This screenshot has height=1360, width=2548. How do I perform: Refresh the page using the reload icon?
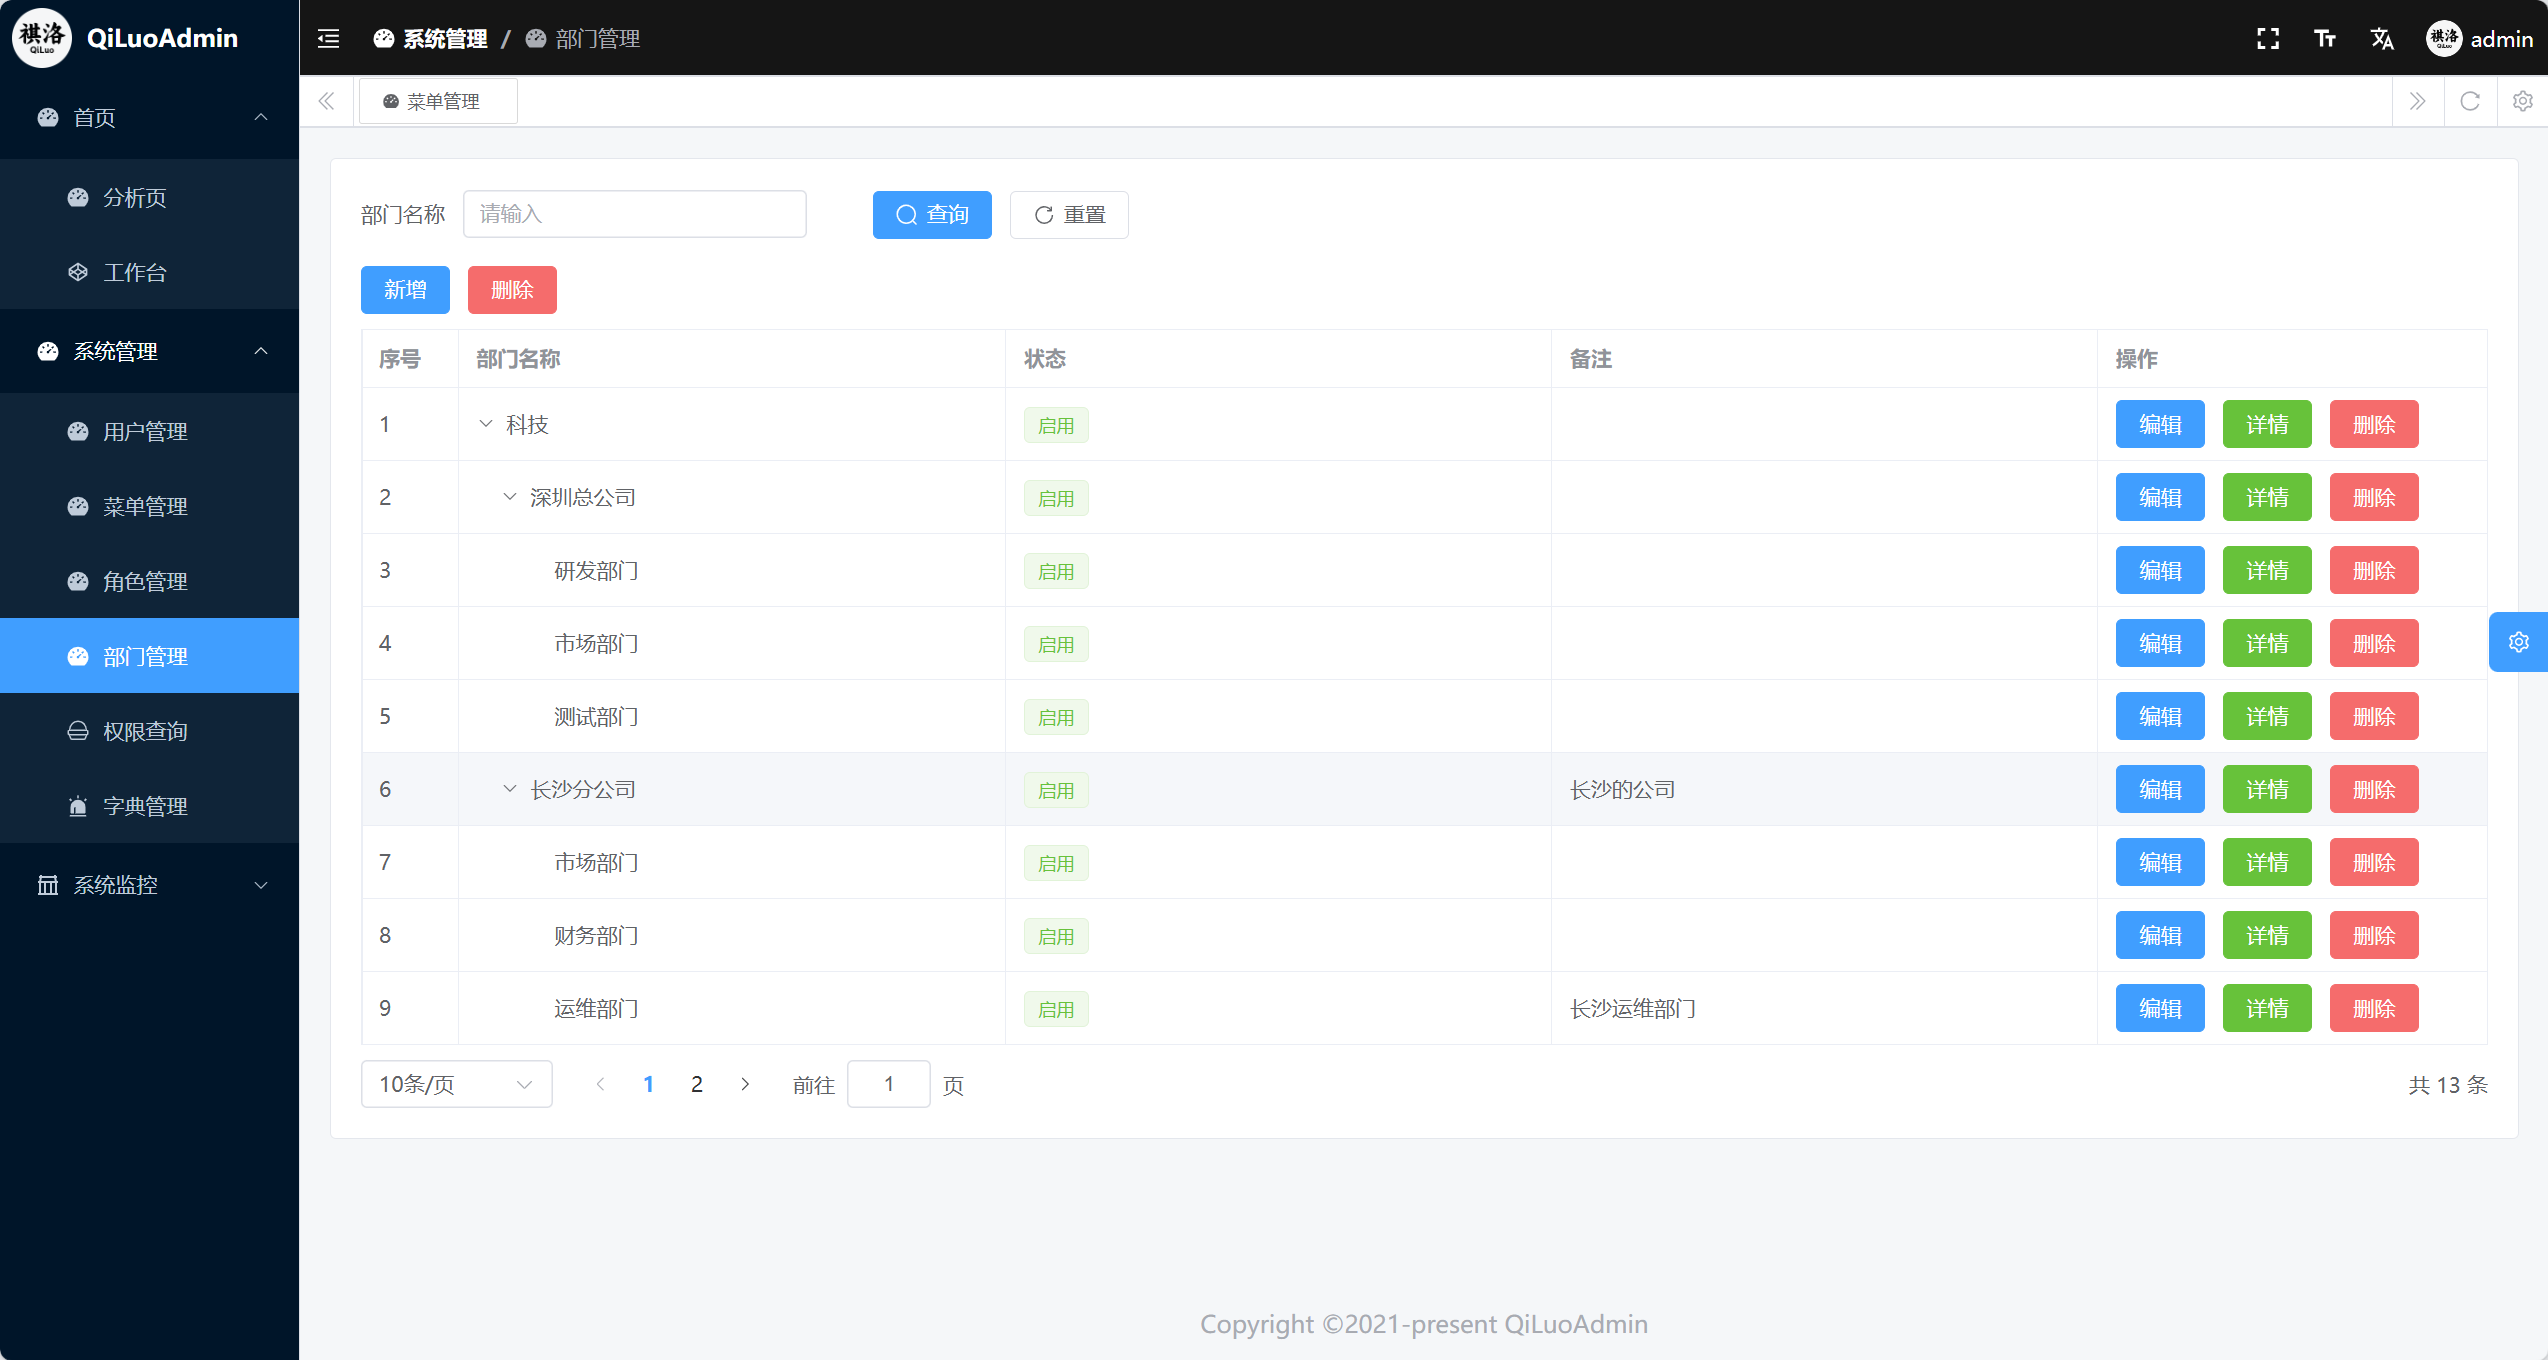click(2470, 101)
